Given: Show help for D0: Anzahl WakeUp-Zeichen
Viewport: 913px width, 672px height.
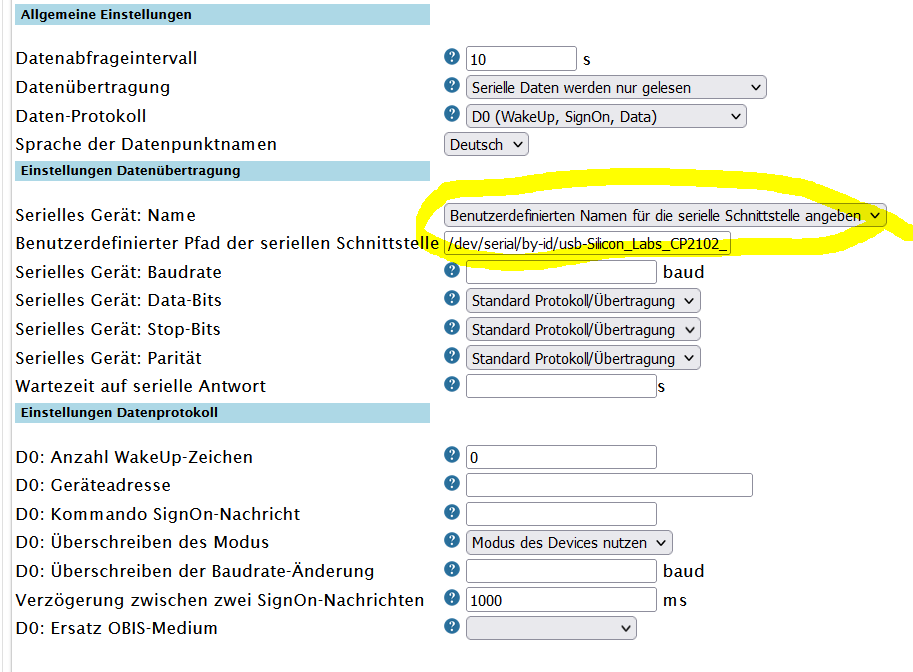Looking at the screenshot, I should (451, 455).
